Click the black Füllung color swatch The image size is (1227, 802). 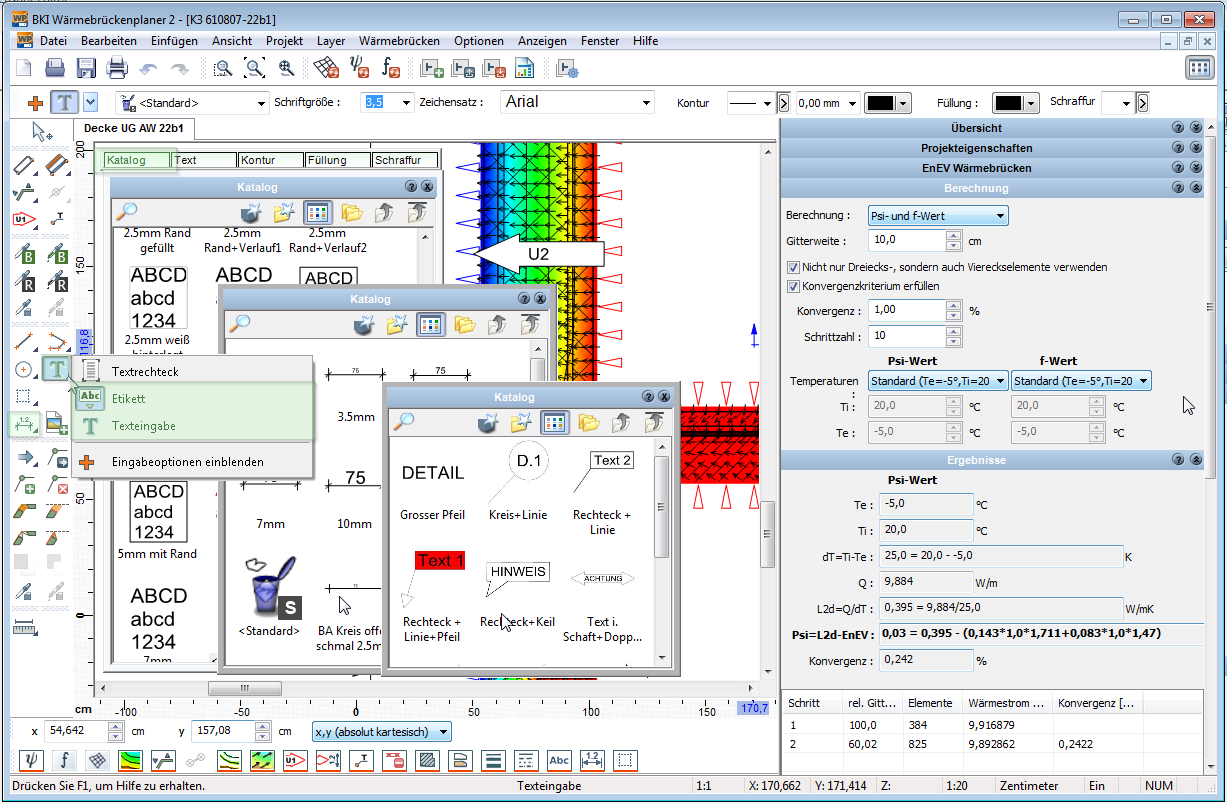coord(1008,103)
